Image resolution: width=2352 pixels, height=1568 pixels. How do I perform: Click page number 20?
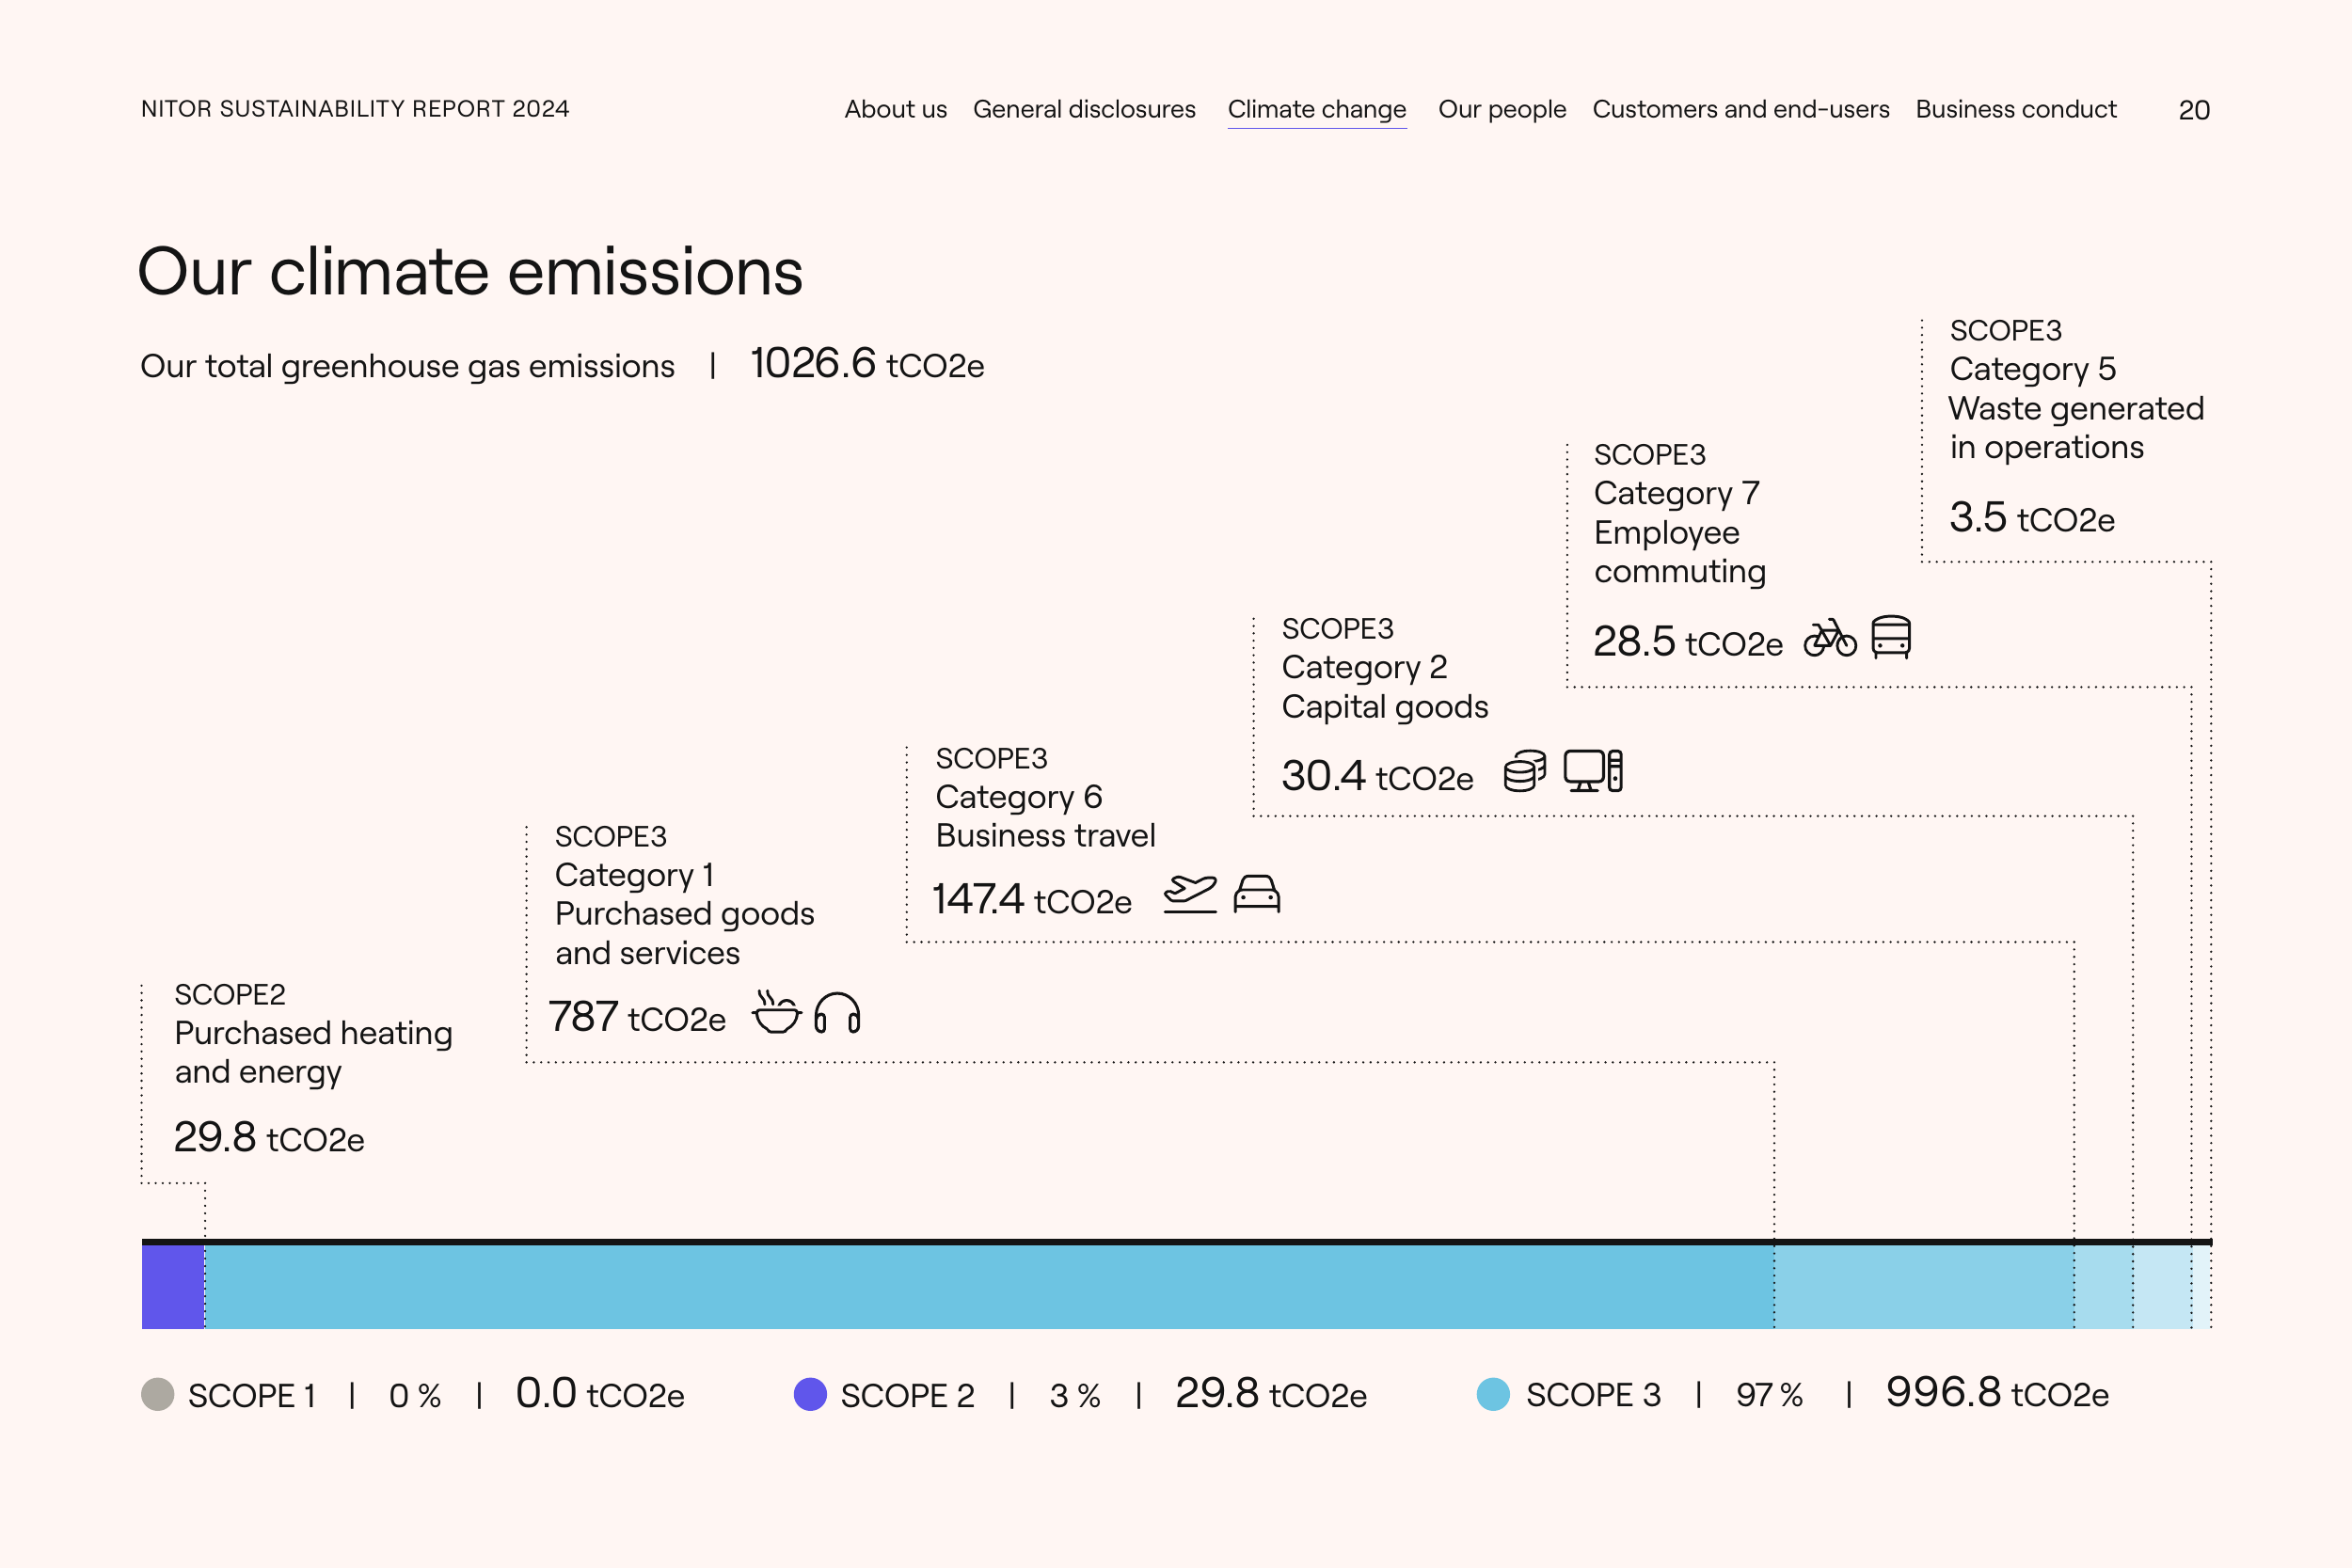pyautogui.click(x=2194, y=110)
